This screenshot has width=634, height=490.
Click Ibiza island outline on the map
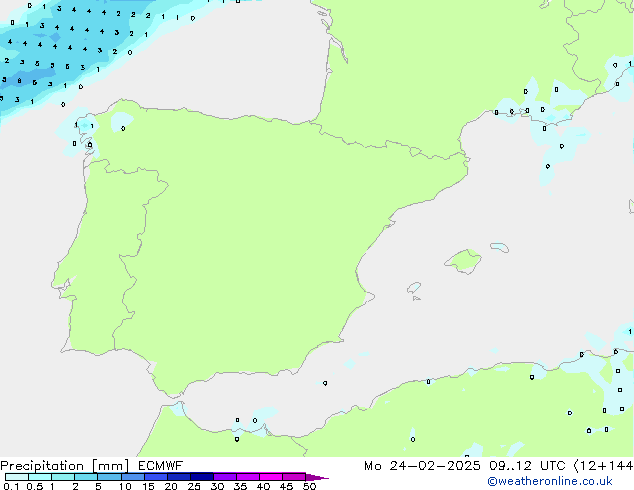[x=414, y=288]
